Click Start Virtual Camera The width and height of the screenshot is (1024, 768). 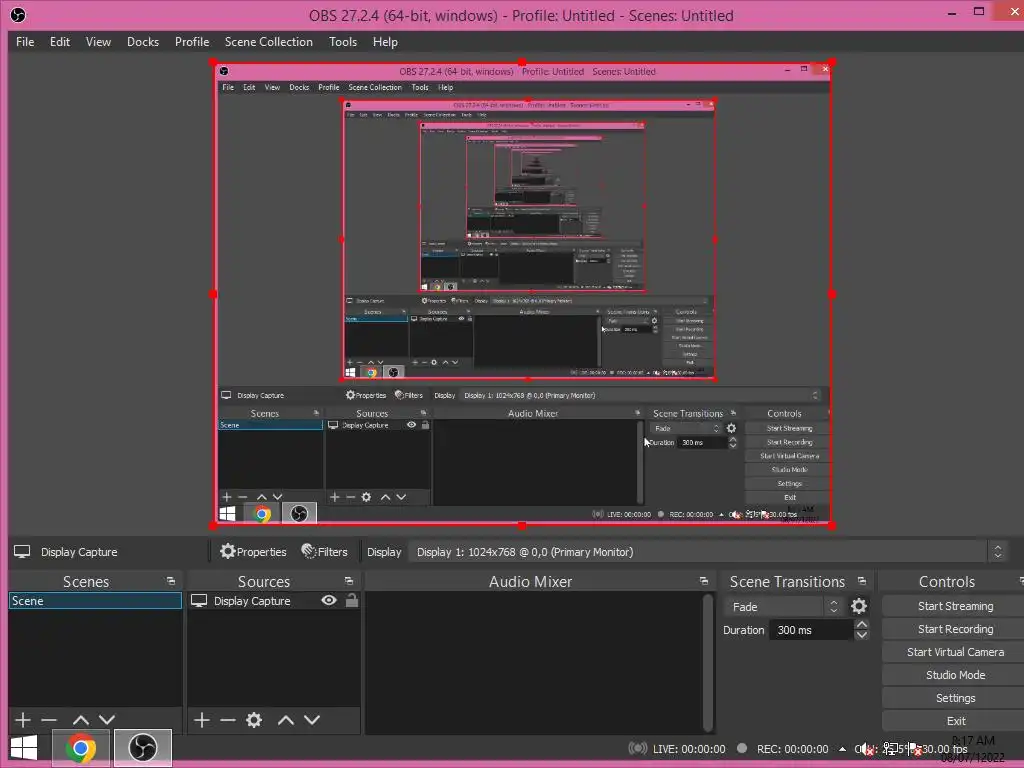(955, 652)
